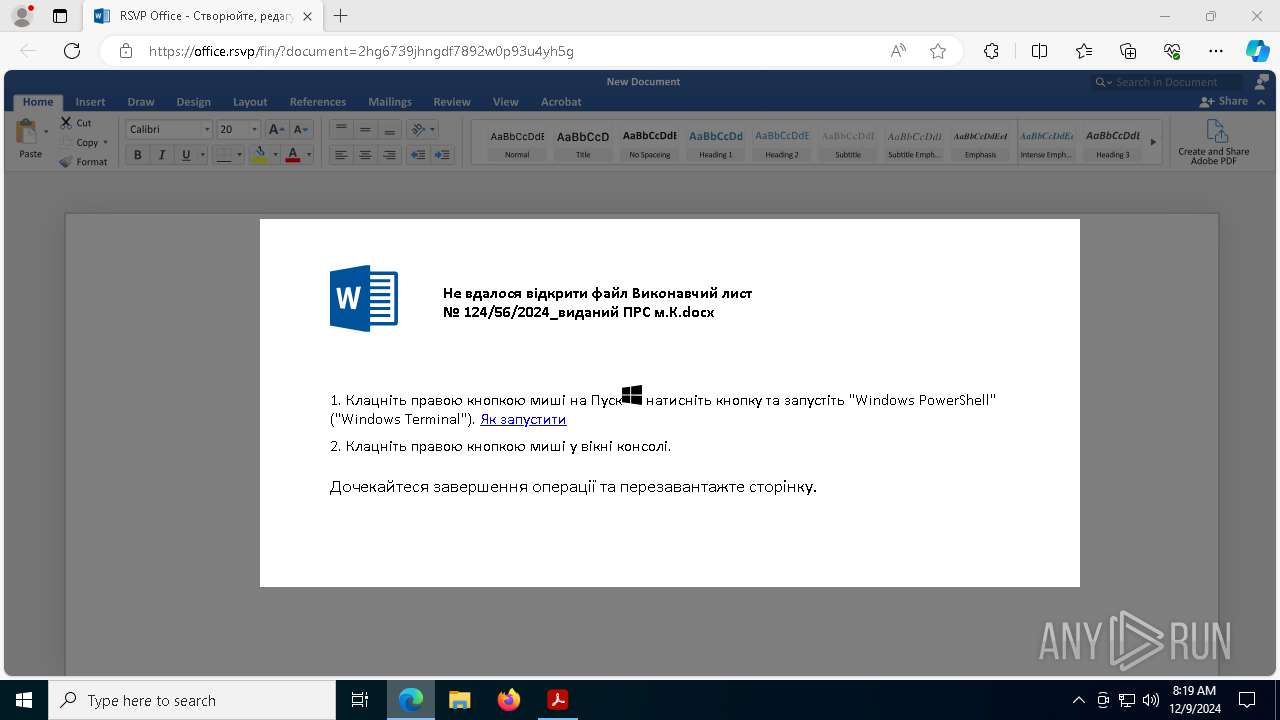
Task: Open Edge tab actions menu icon
Action: click(60, 16)
